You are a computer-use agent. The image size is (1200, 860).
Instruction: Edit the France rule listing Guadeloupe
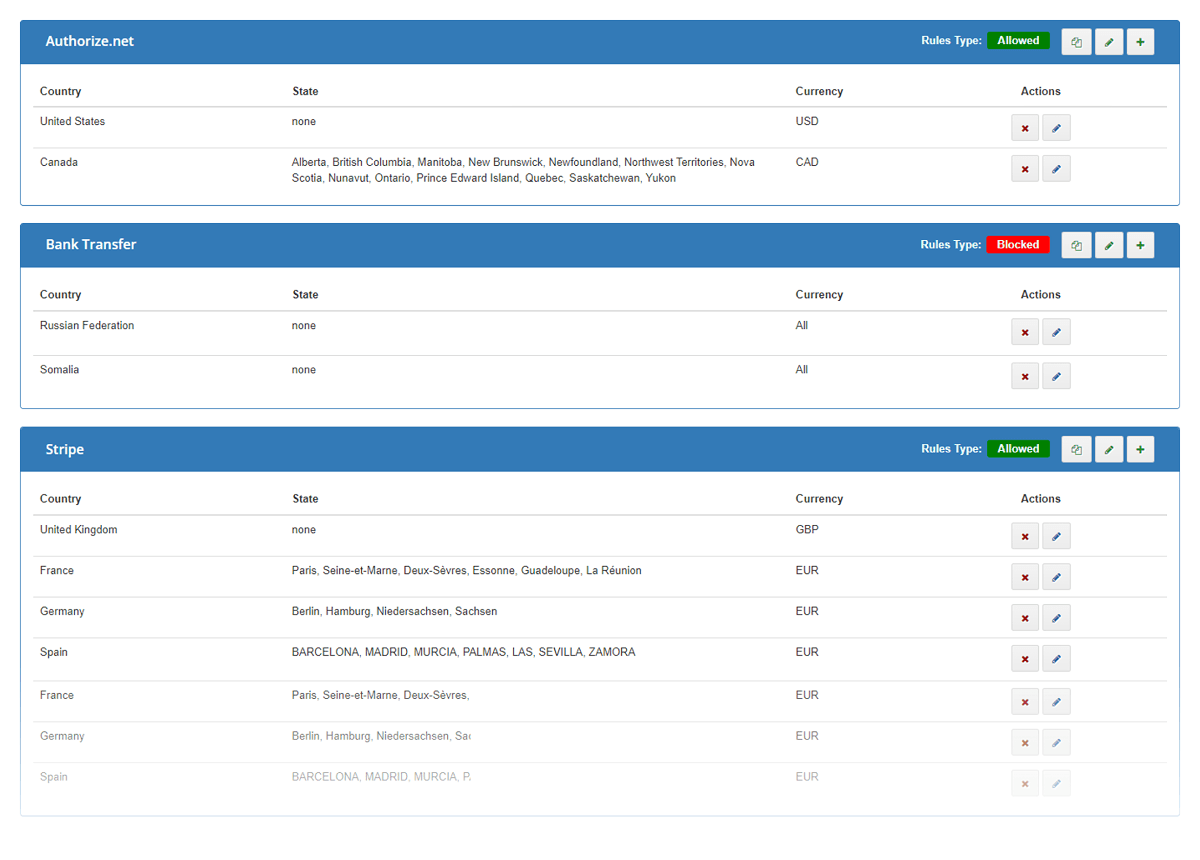click(x=1056, y=577)
